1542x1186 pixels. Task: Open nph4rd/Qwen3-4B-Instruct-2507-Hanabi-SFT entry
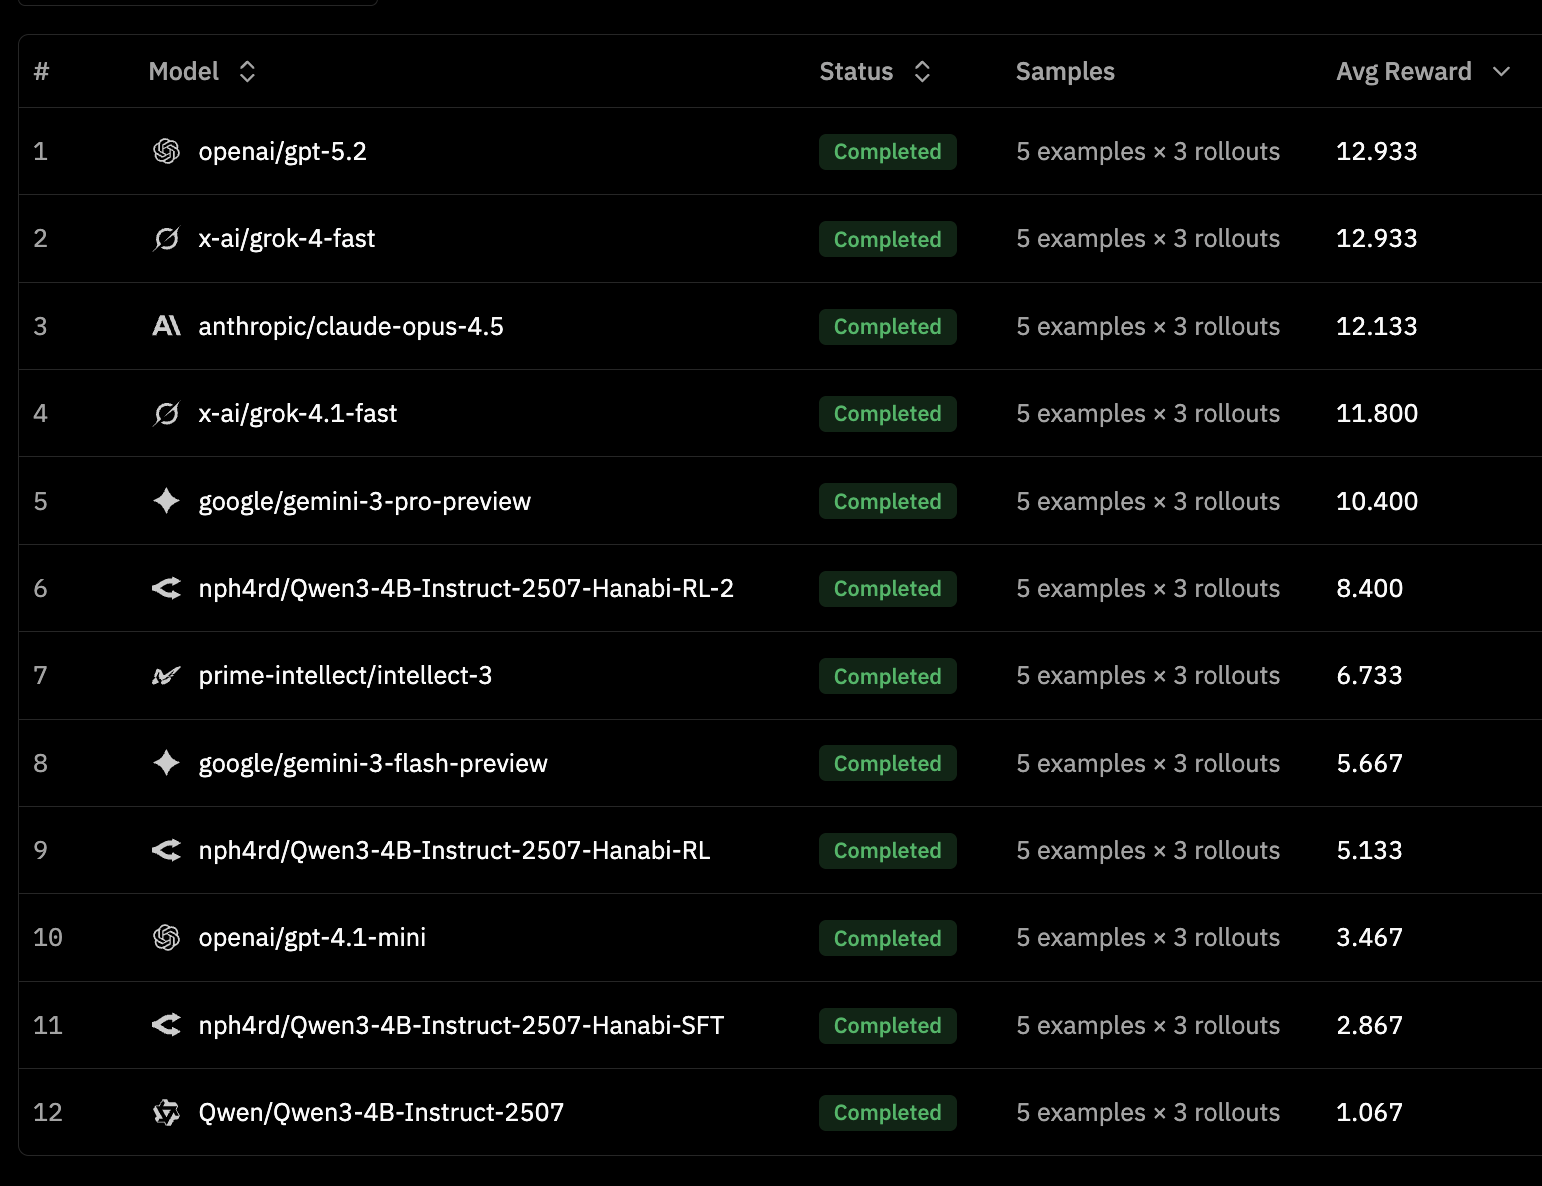[x=461, y=1025]
